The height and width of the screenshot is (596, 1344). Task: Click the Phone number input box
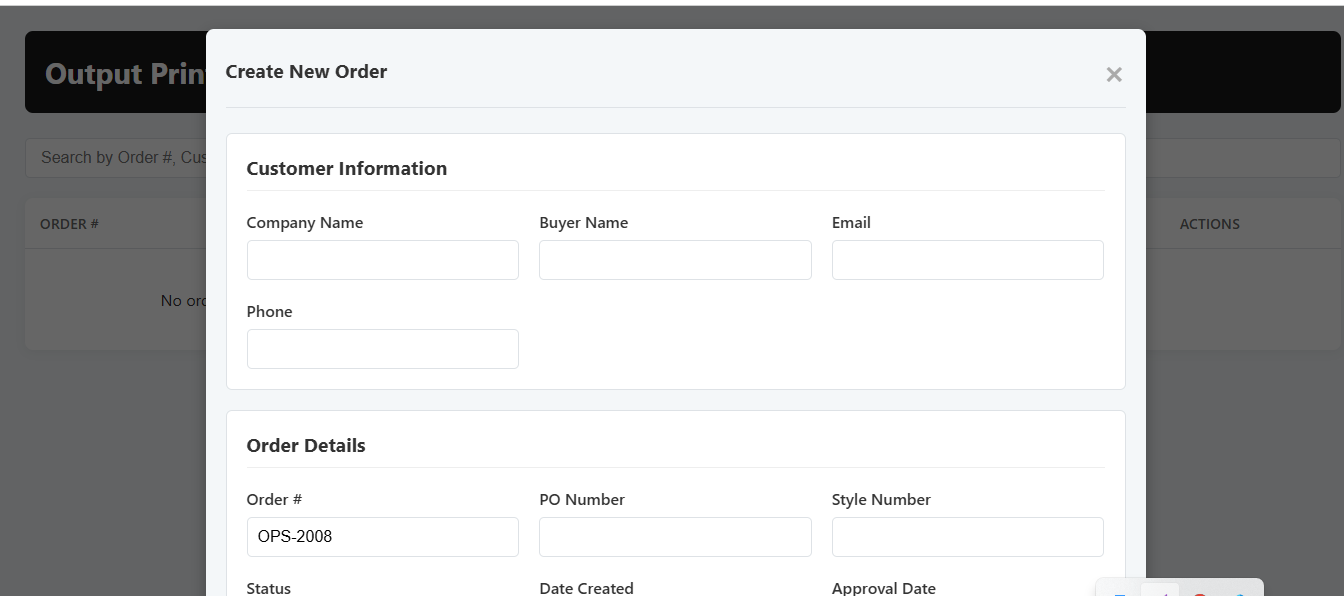click(382, 349)
